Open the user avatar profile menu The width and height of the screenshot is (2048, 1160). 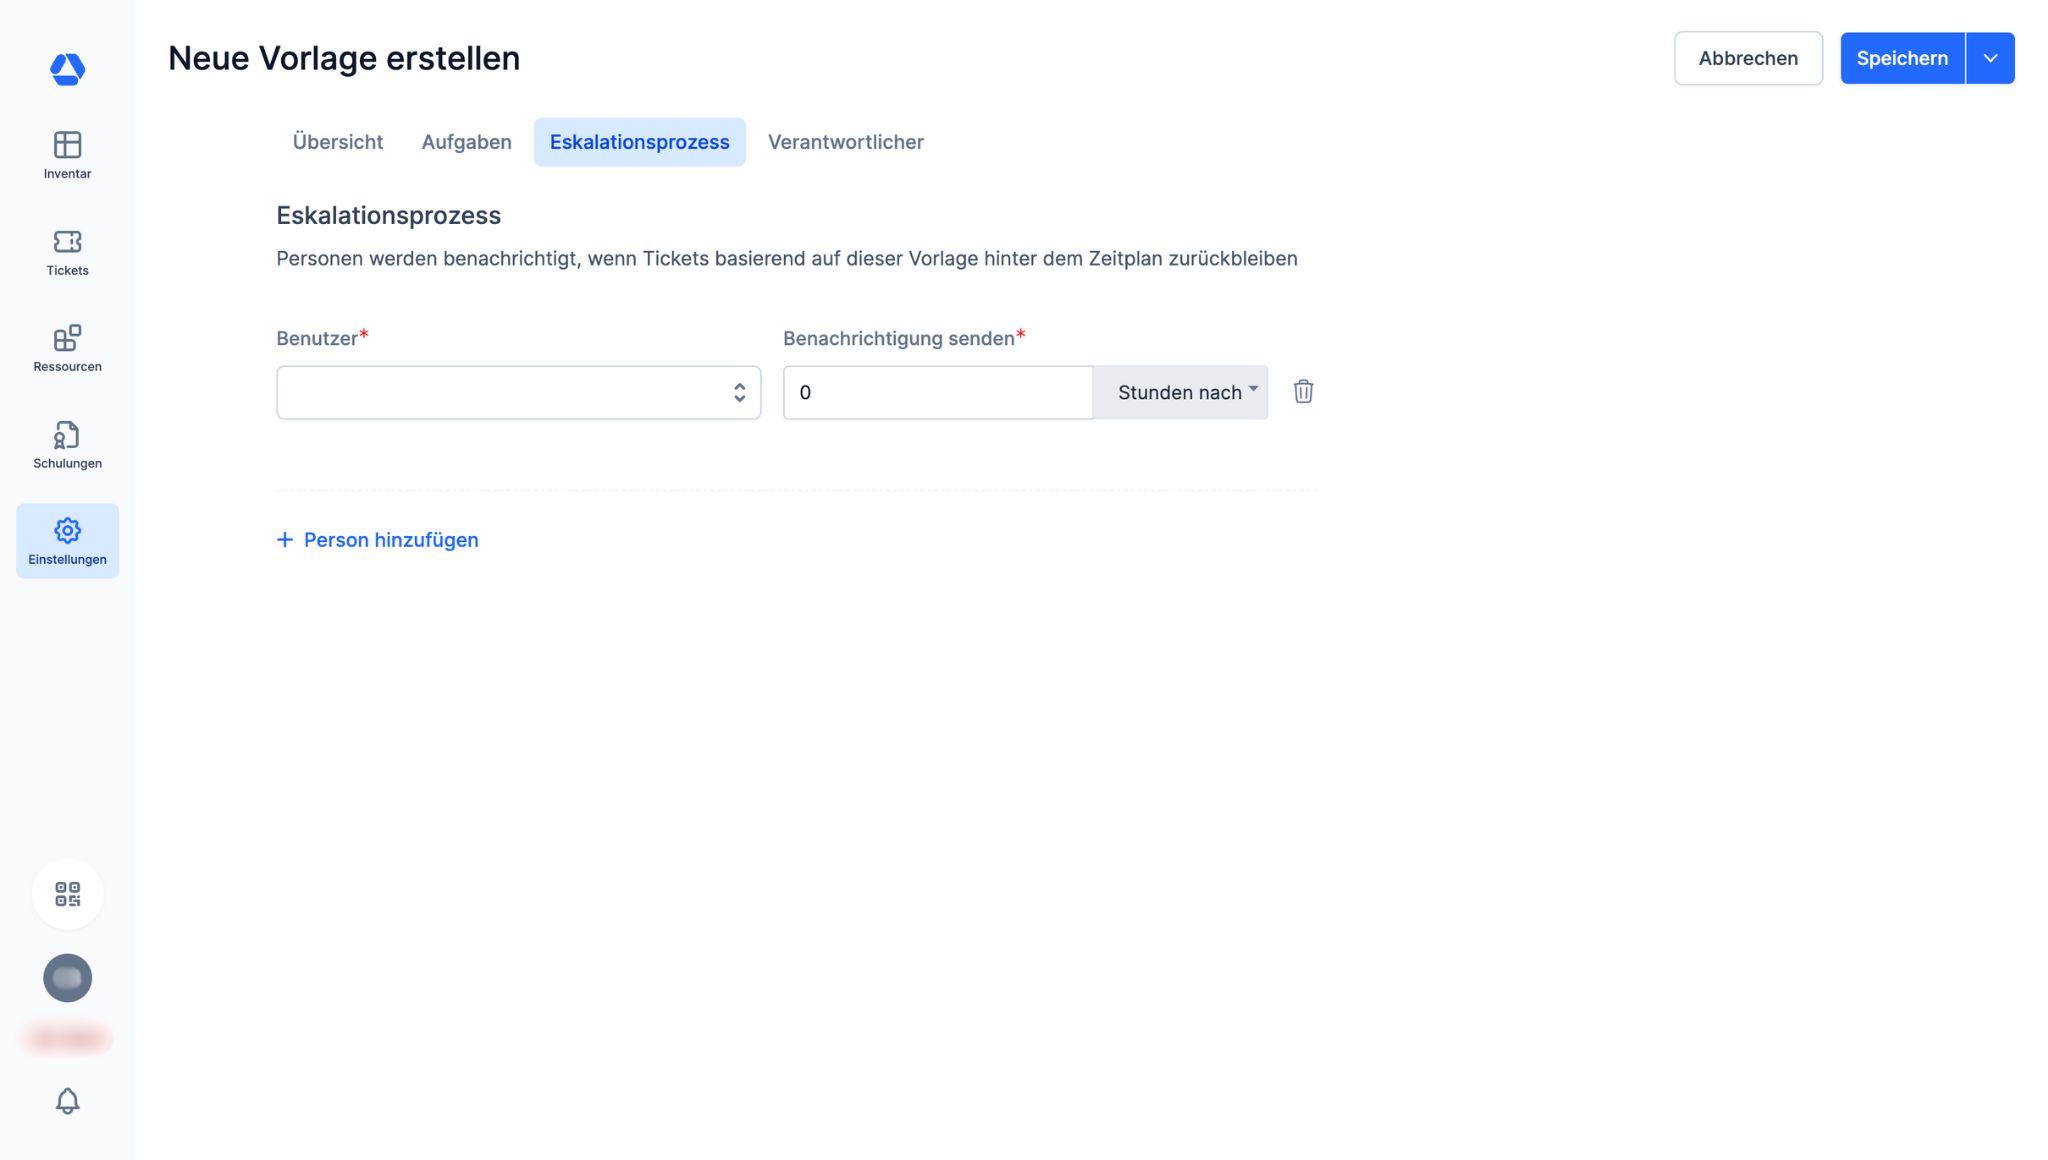(x=67, y=978)
